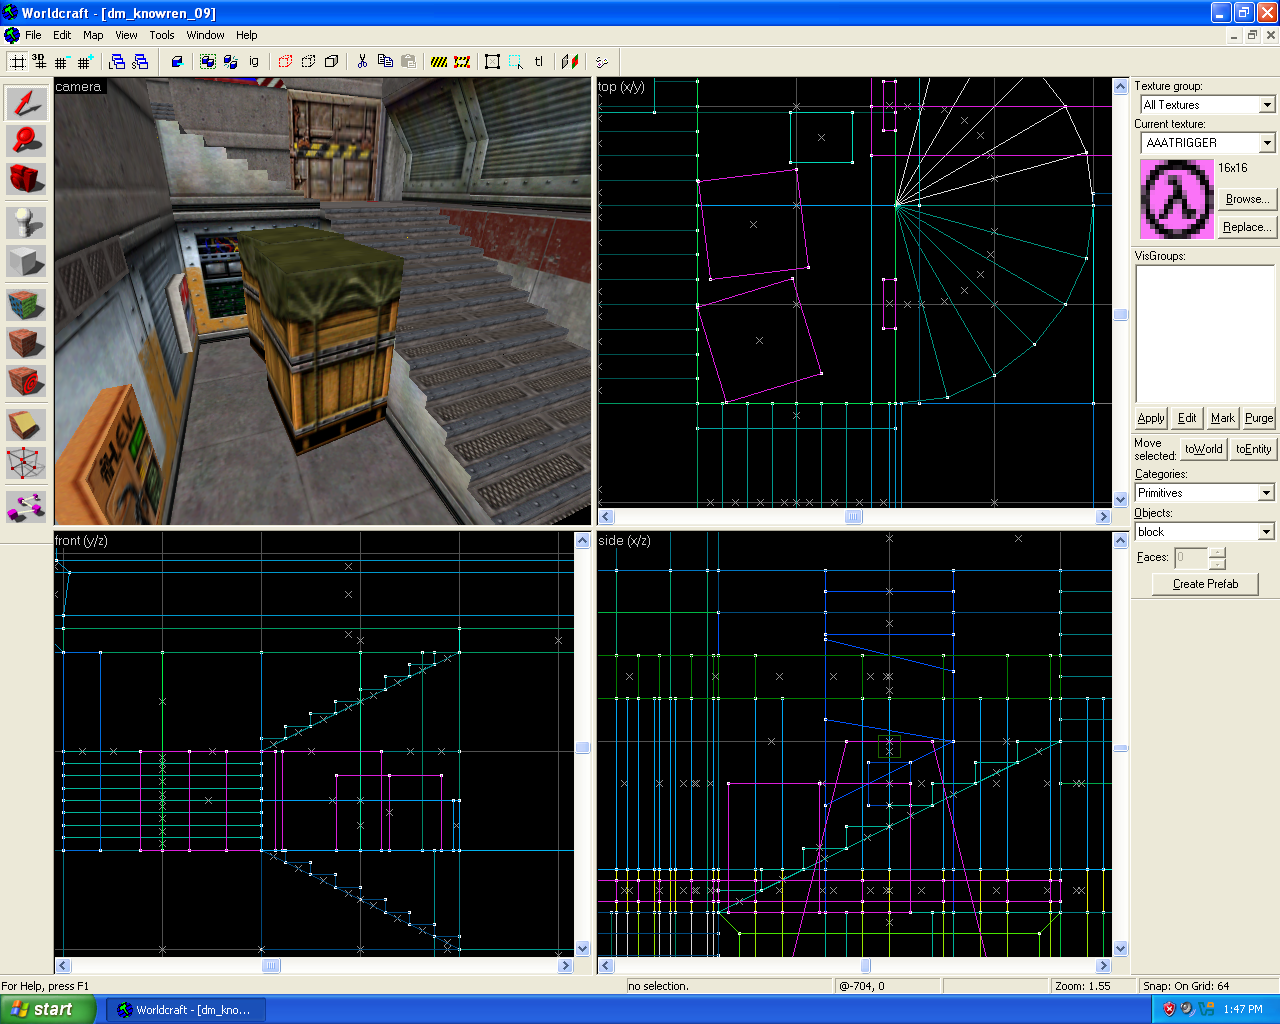
Task: Click the larger grid button
Action: (x=85, y=61)
